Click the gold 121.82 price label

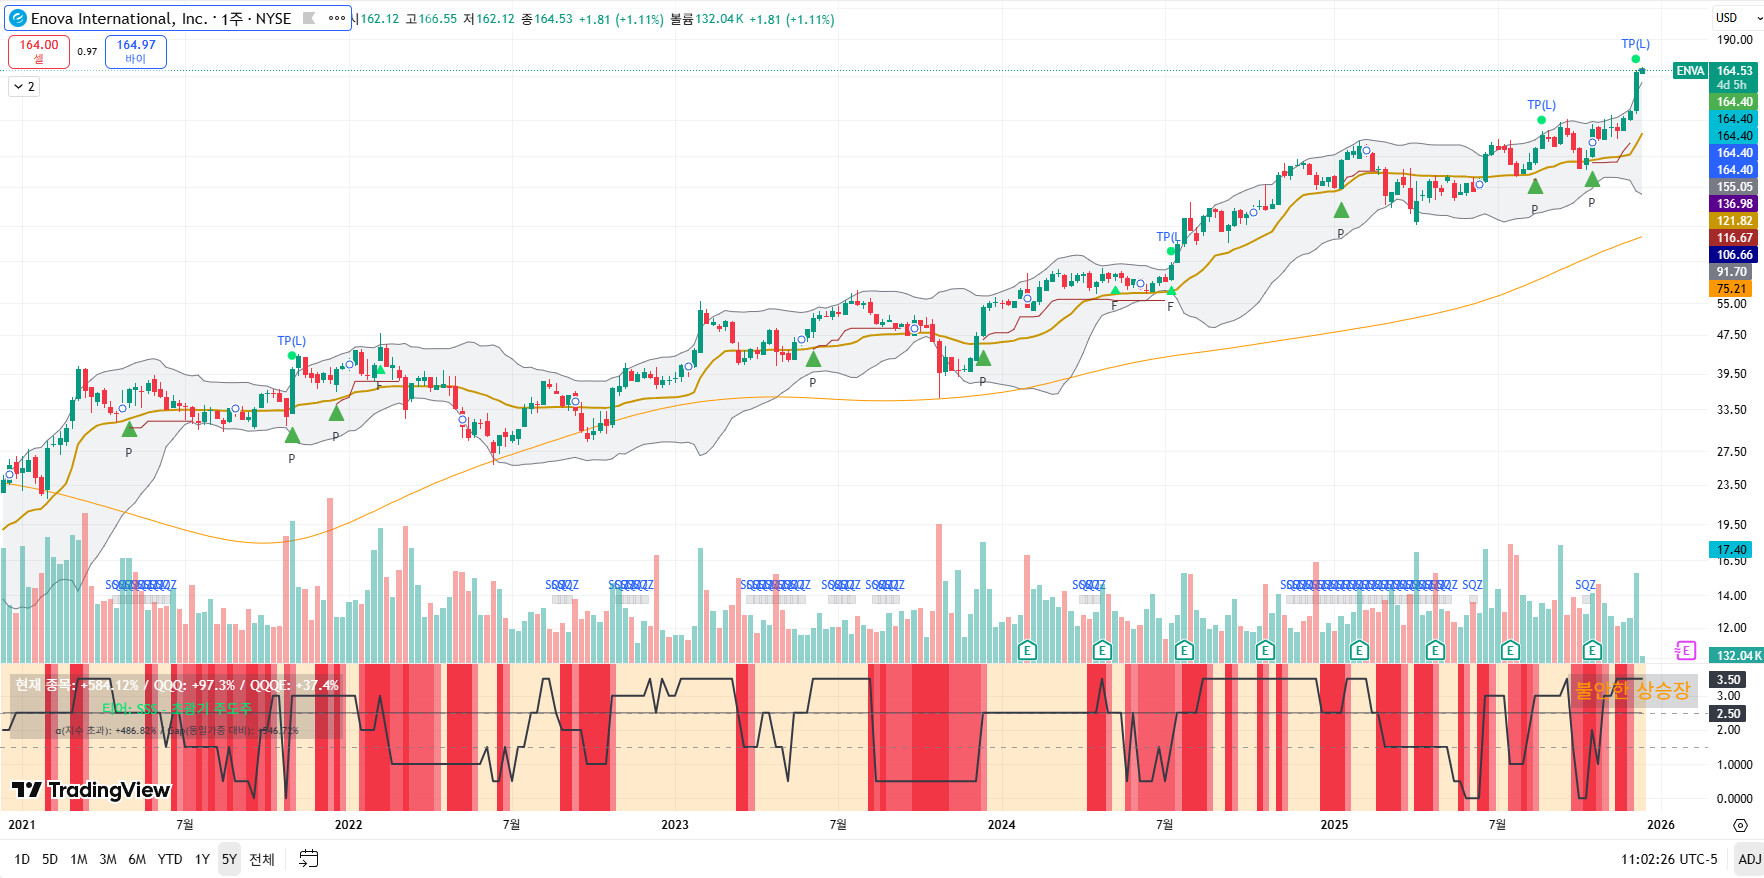[1734, 221]
